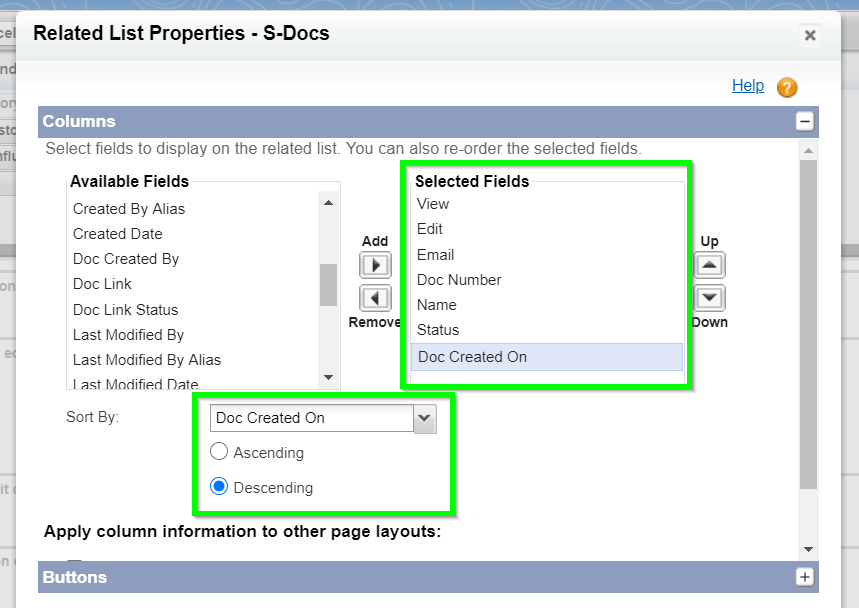
Task: Select Doc Link Status in Available Fields
Action: point(194,309)
